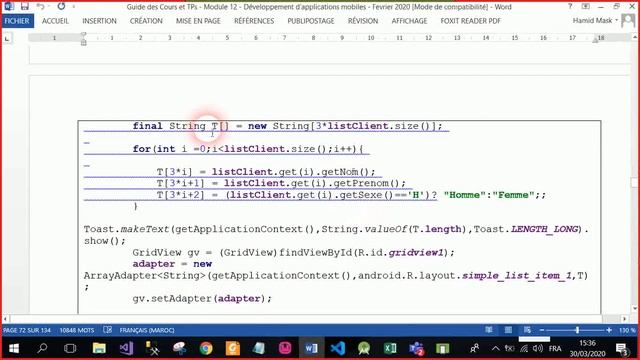Click the zoom slider handle

pos(577,330)
